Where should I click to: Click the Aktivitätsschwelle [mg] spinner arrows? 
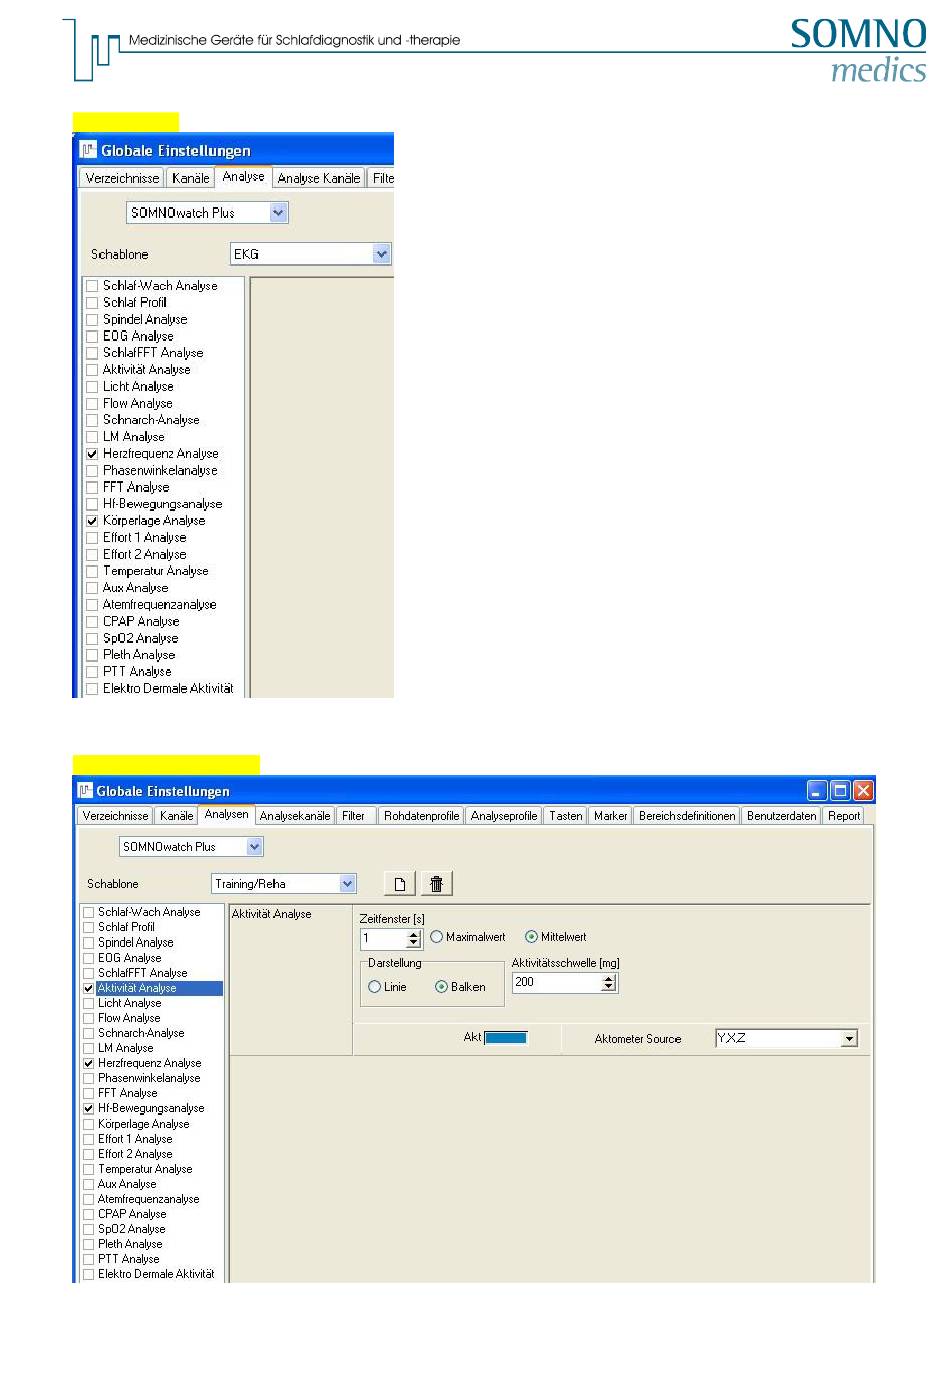point(609,983)
